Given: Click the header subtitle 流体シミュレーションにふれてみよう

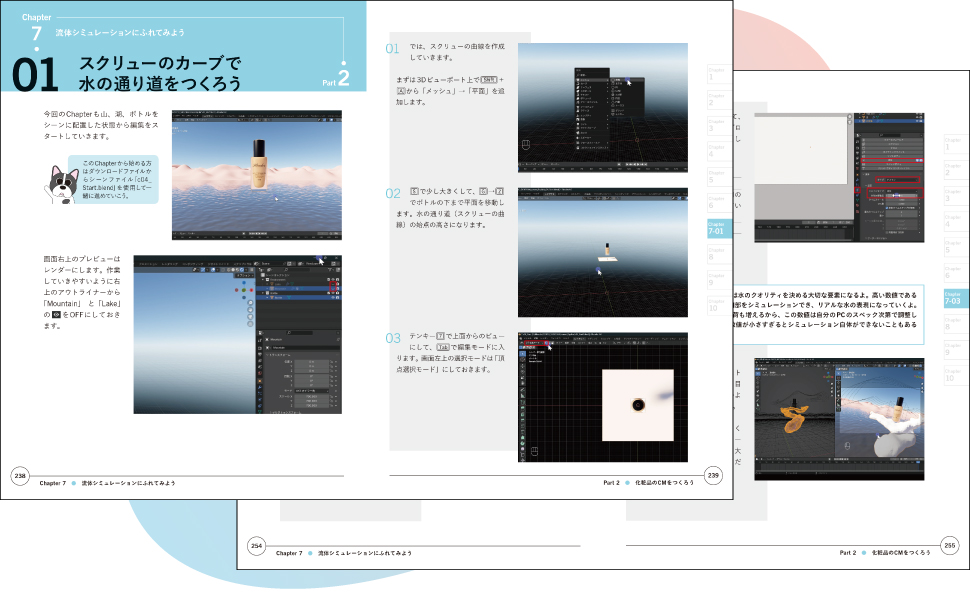Looking at the screenshot, I should (120, 32).
